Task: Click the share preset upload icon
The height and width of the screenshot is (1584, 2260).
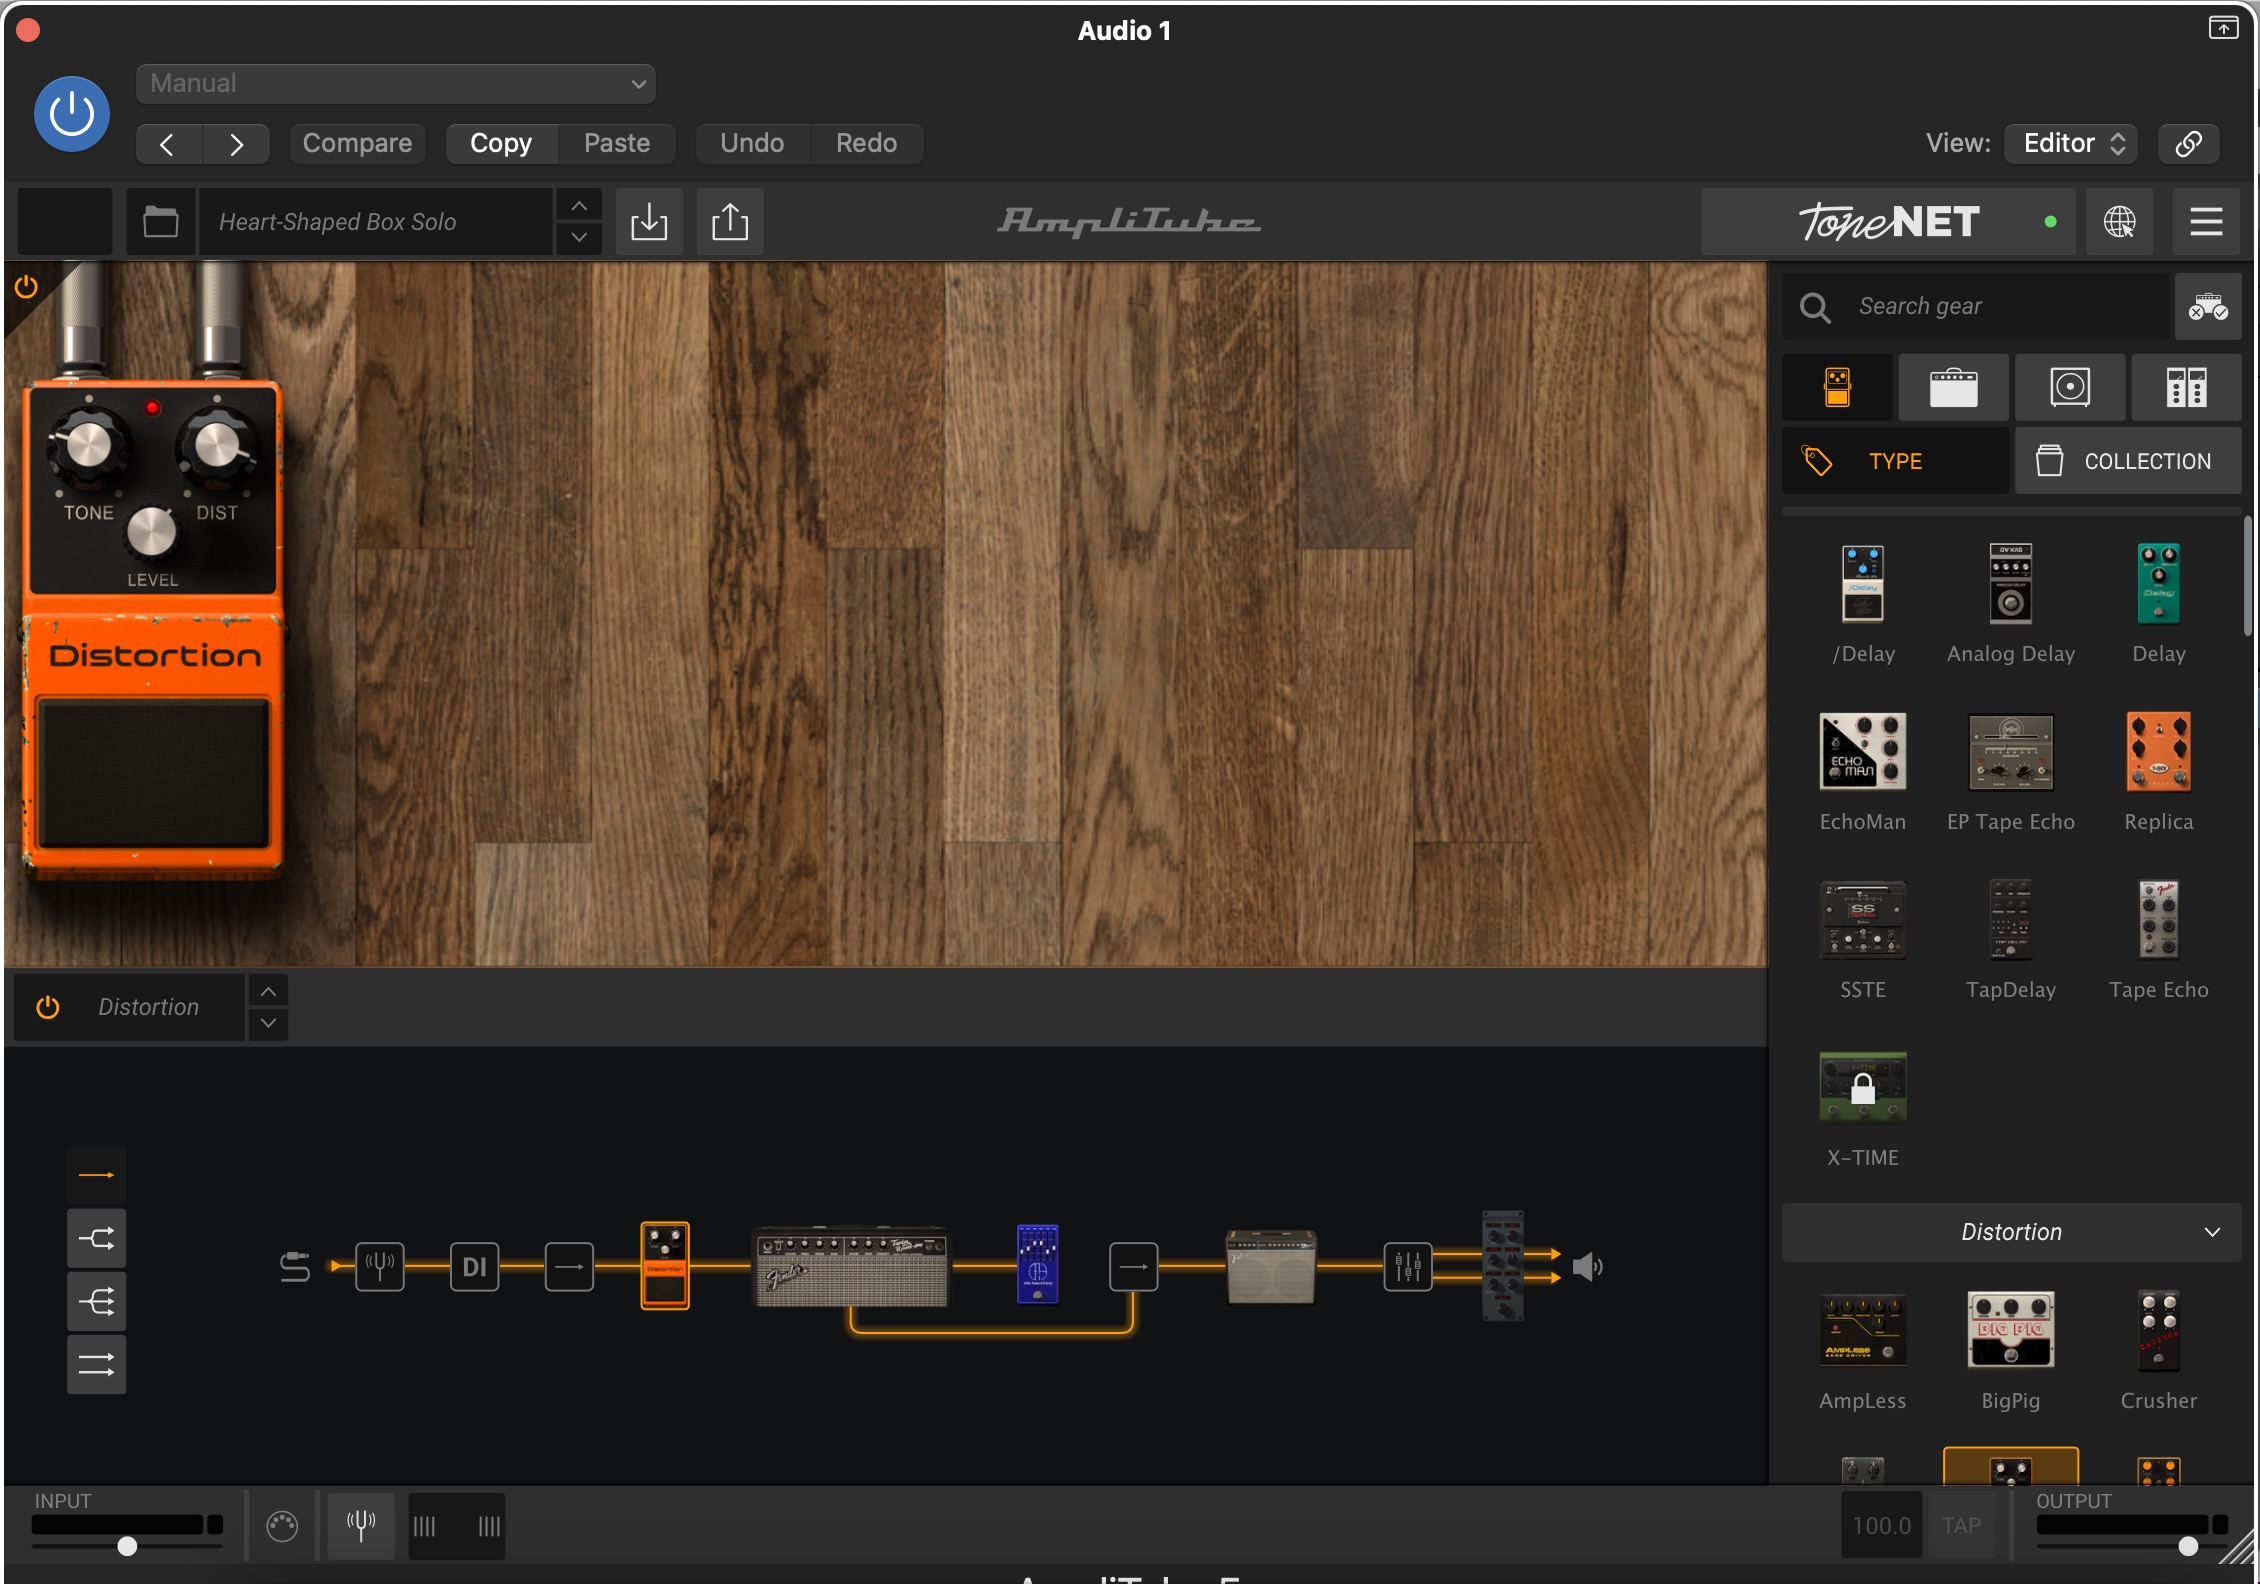Action: pyautogui.click(x=730, y=221)
